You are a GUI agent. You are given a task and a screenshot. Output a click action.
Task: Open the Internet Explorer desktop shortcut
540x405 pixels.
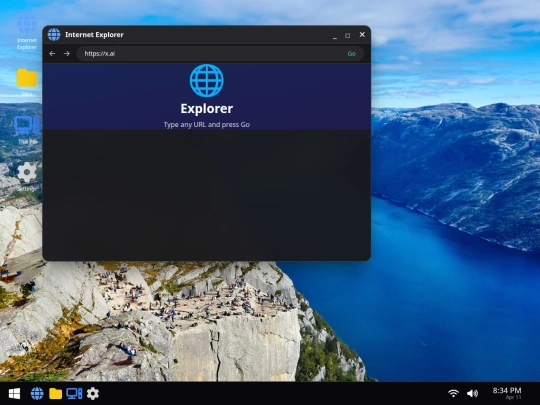(x=27, y=32)
